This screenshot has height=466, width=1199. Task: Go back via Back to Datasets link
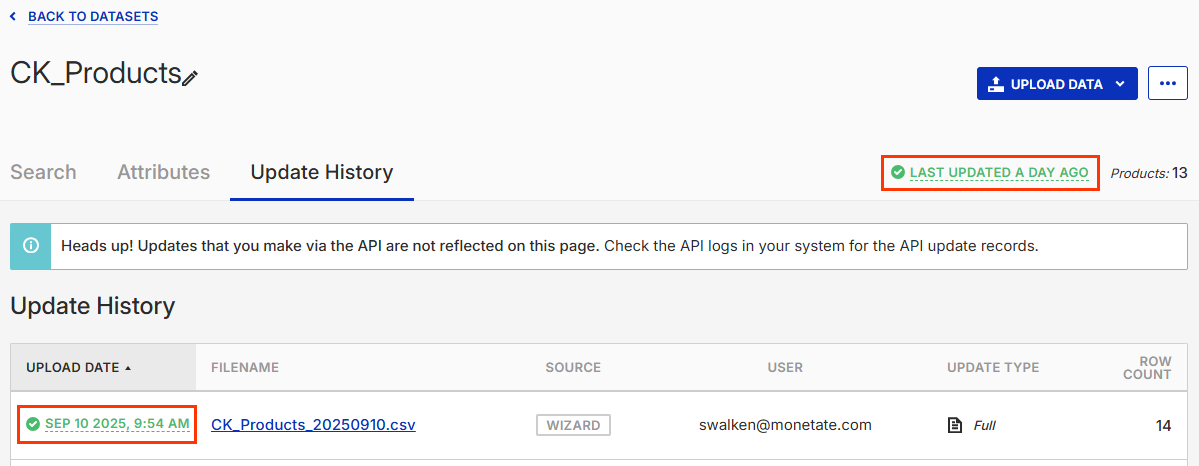coord(93,17)
